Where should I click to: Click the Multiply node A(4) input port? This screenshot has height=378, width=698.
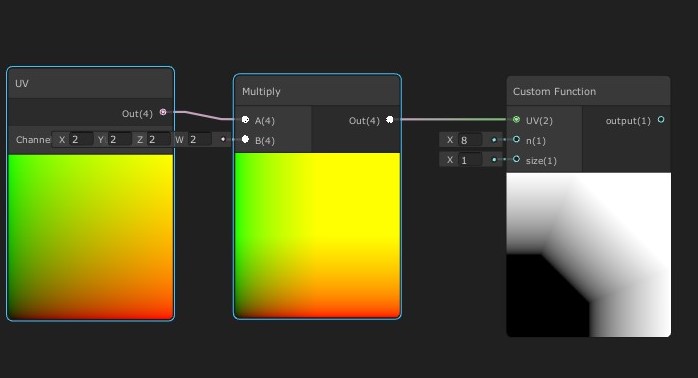tap(245, 120)
